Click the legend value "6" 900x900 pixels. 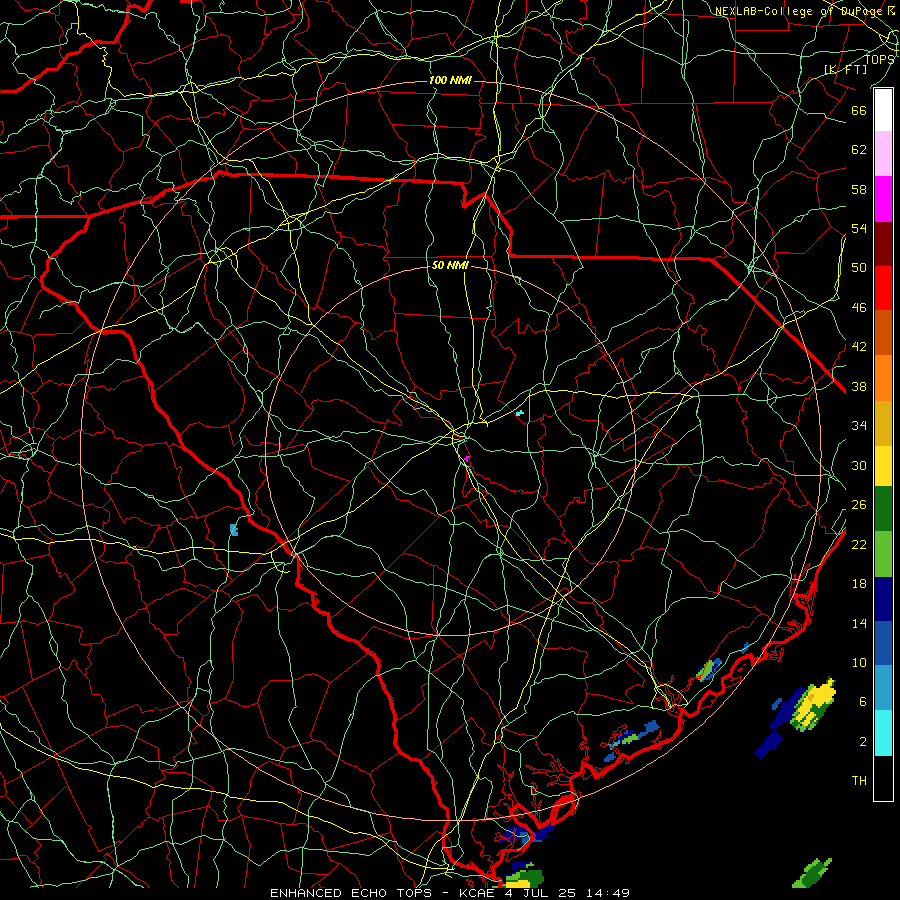pos(863,702)
